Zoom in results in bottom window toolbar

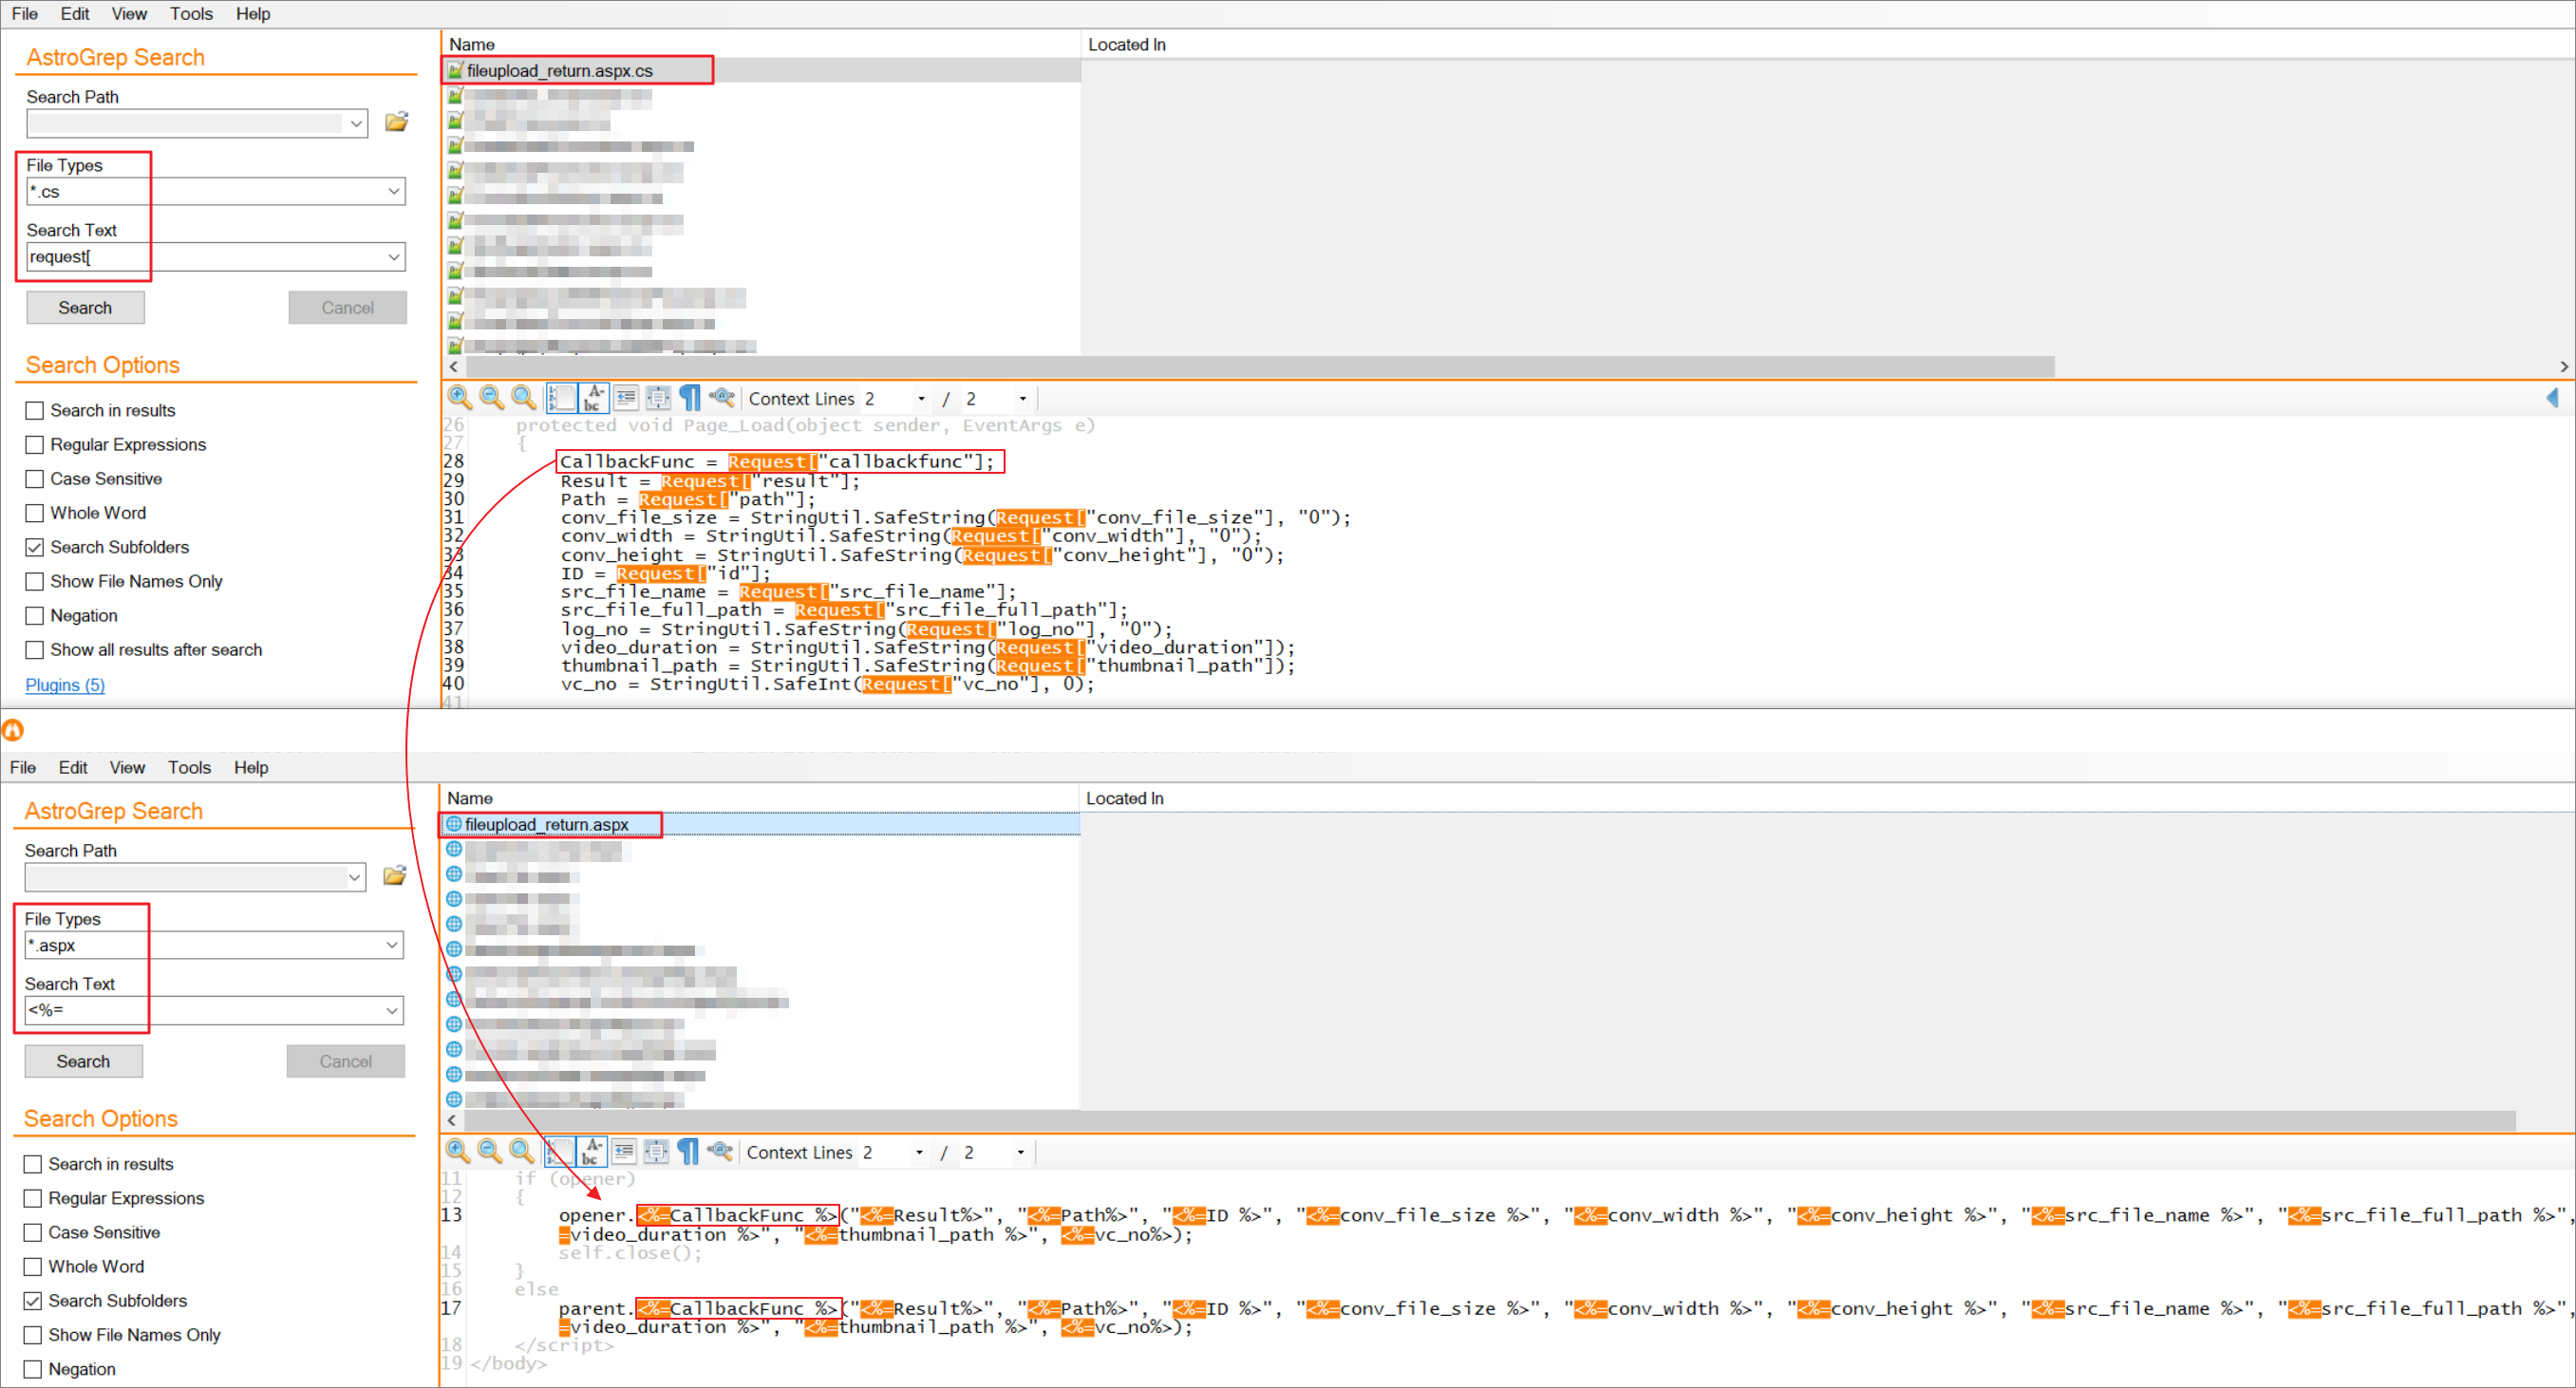click(457, 1151)
